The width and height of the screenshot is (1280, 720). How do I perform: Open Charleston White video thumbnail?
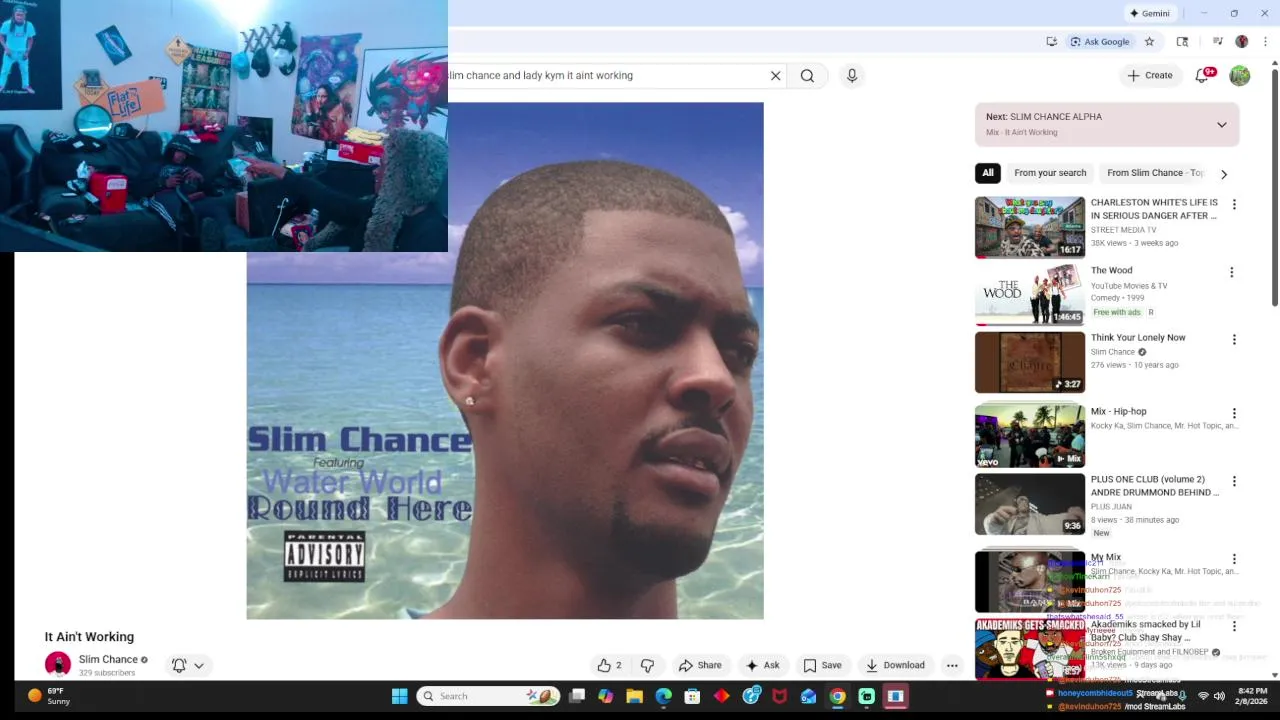pos(1030,227)
